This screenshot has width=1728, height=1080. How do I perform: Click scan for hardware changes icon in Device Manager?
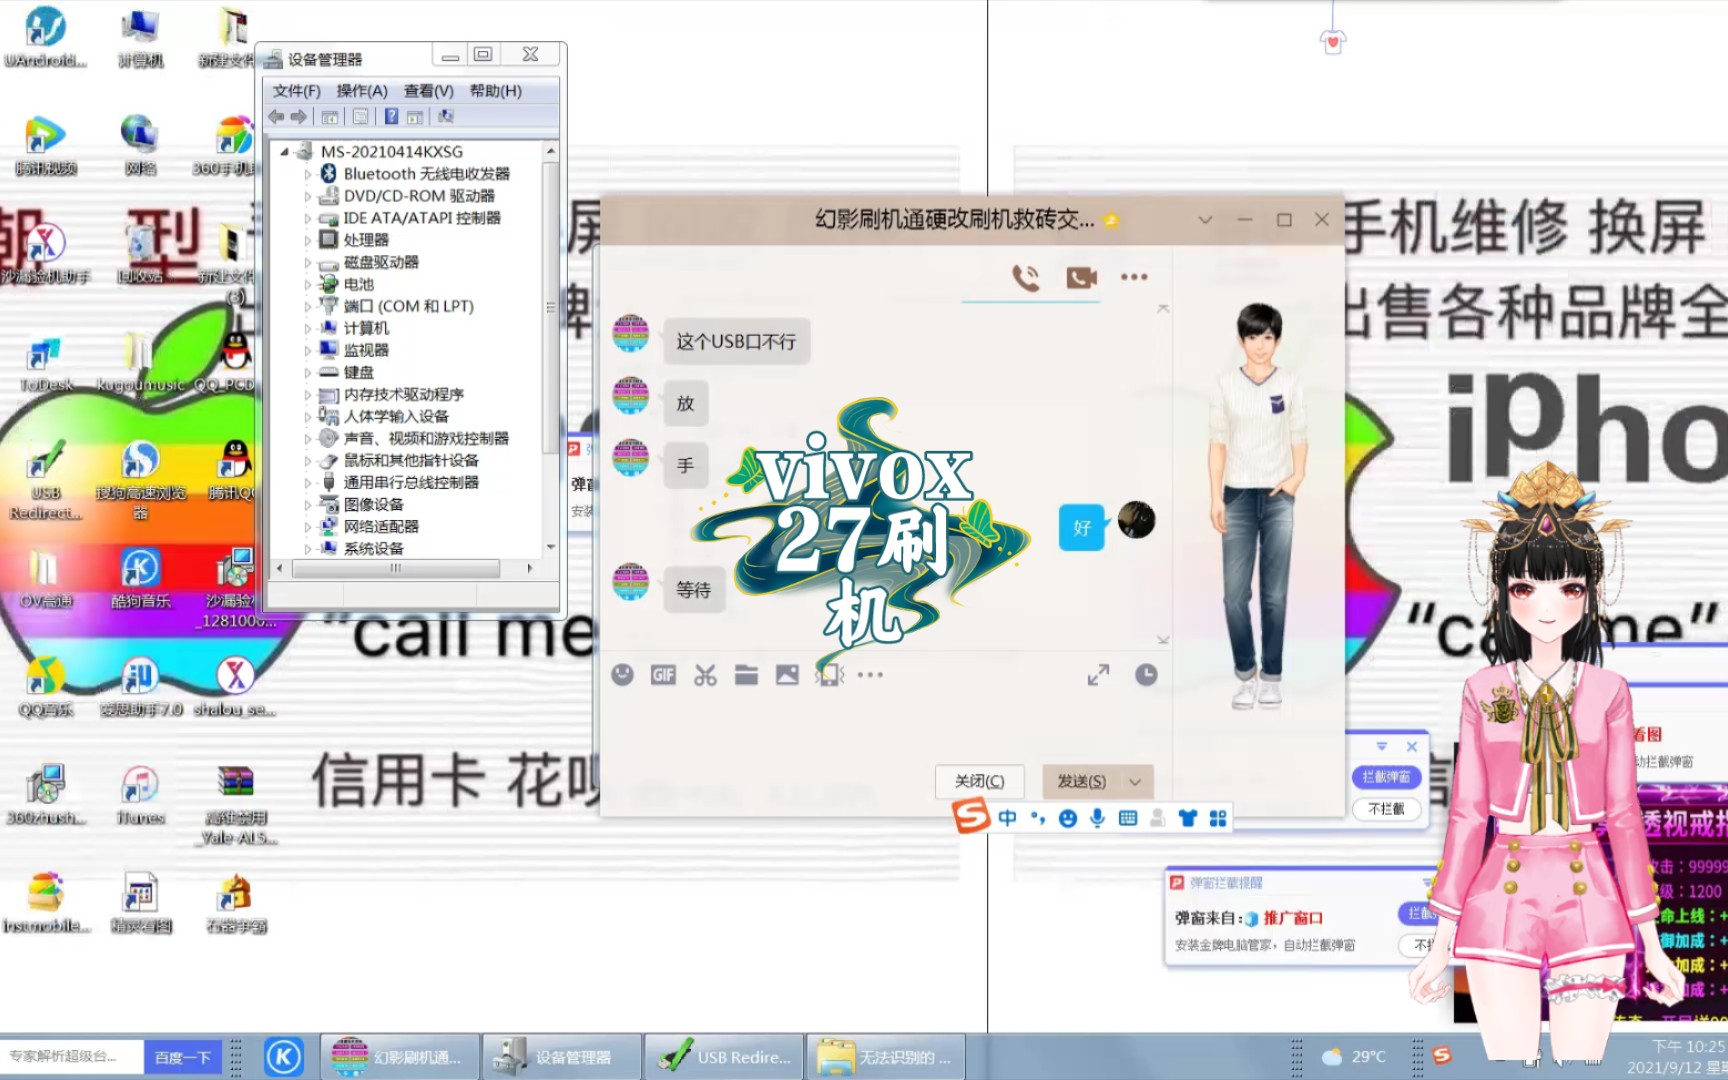click(x=446, y=117)
